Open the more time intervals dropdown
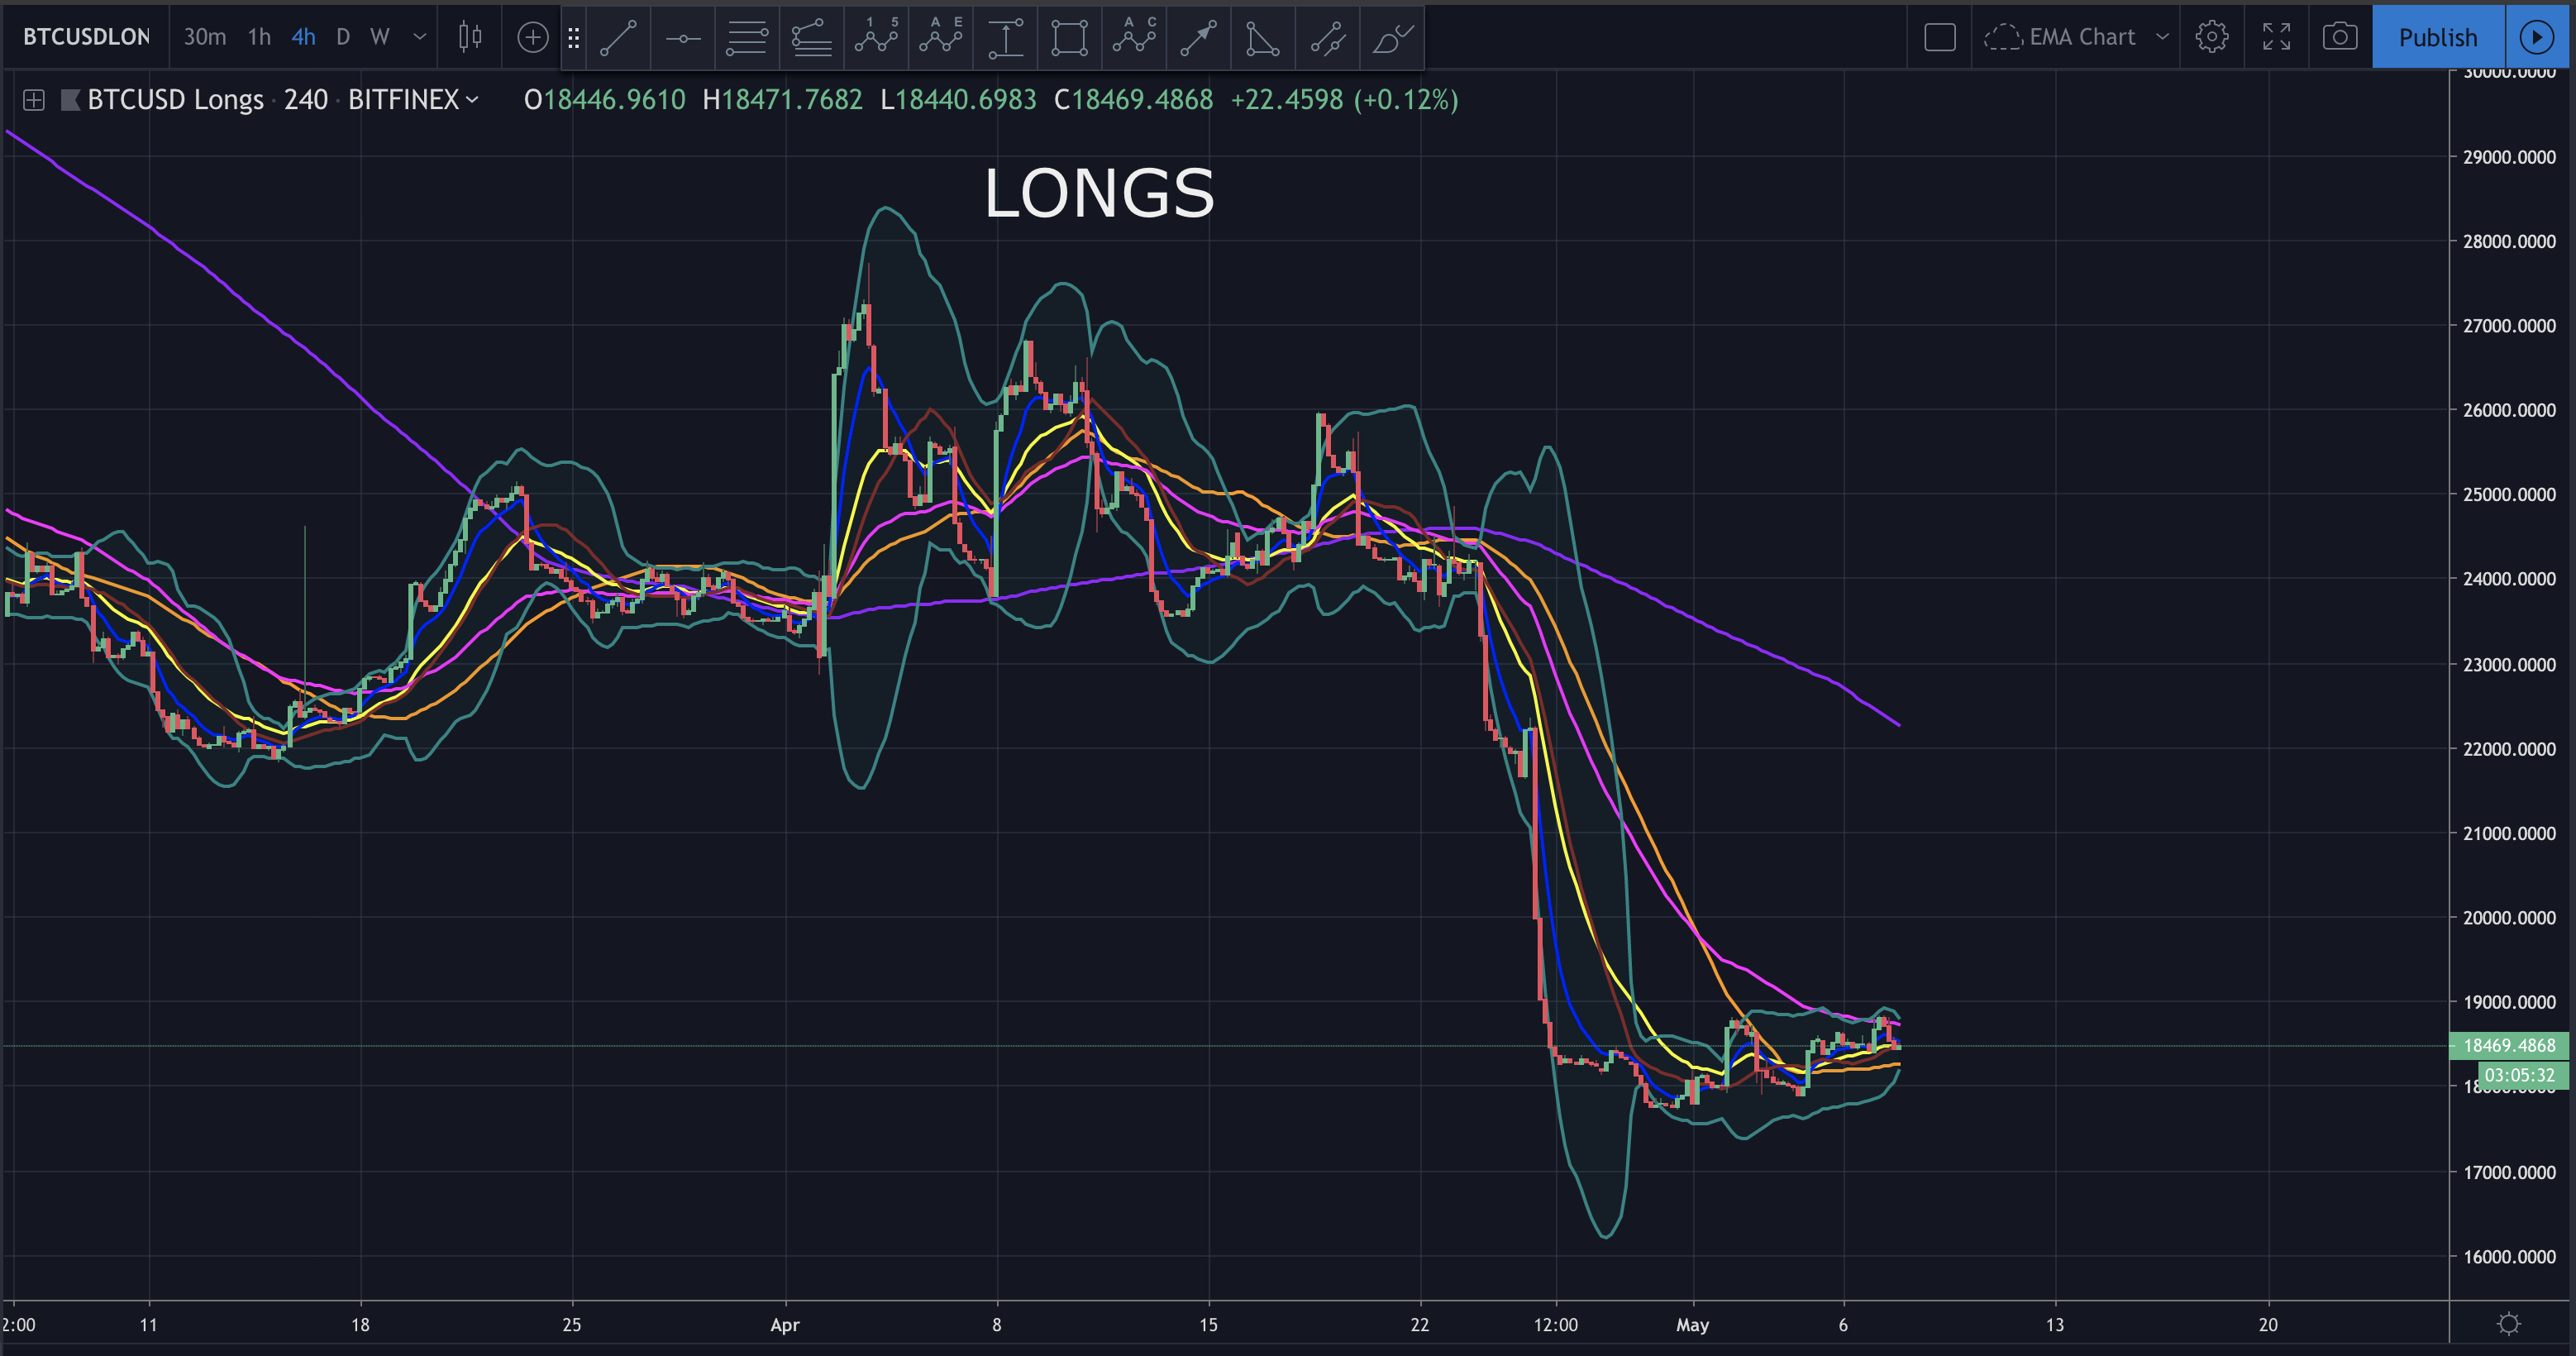The height and width of the screenshot is (1356, 2576). click(x=420, y=37)
